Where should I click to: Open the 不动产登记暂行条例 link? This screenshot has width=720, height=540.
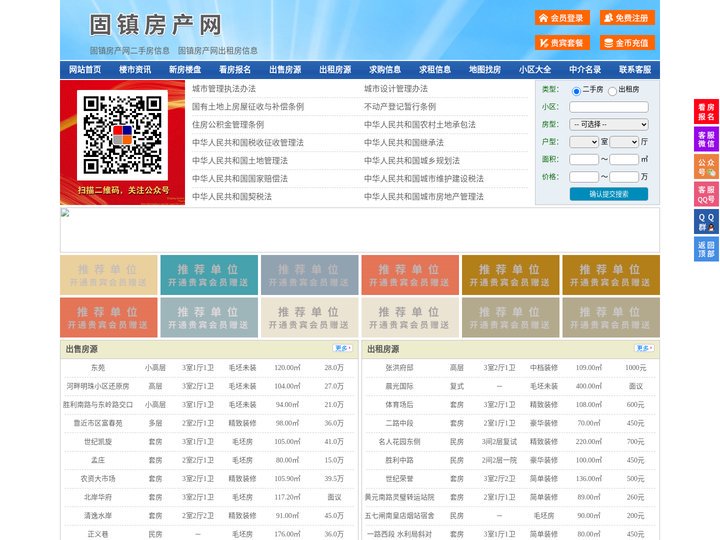point(400,107)
